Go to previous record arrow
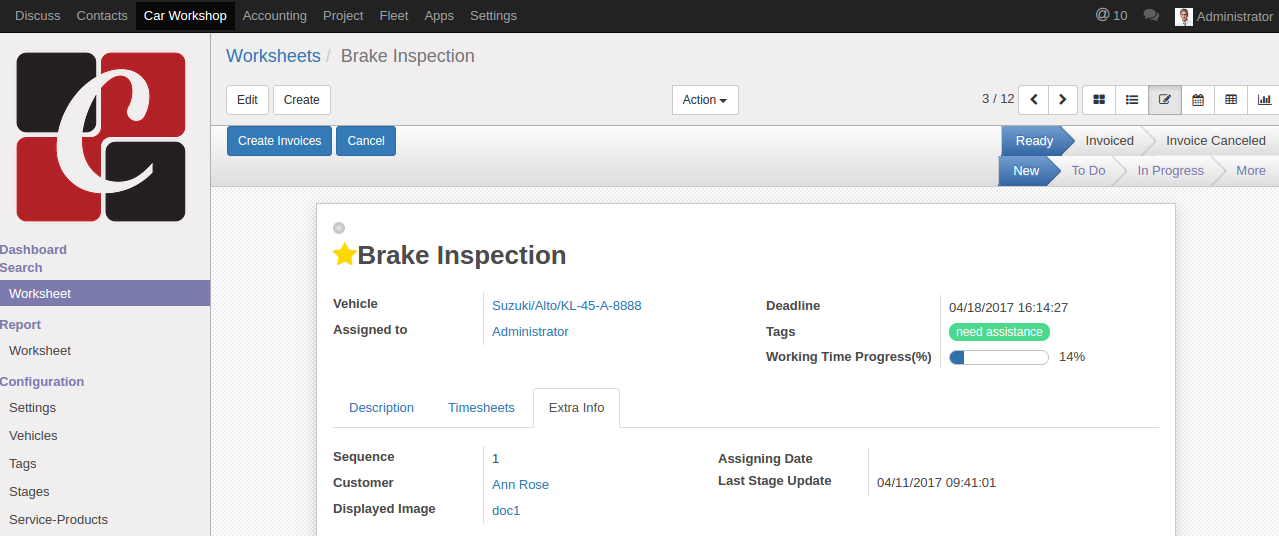This screenshot has width=1279, height=536. click(x=1034, y=100)
